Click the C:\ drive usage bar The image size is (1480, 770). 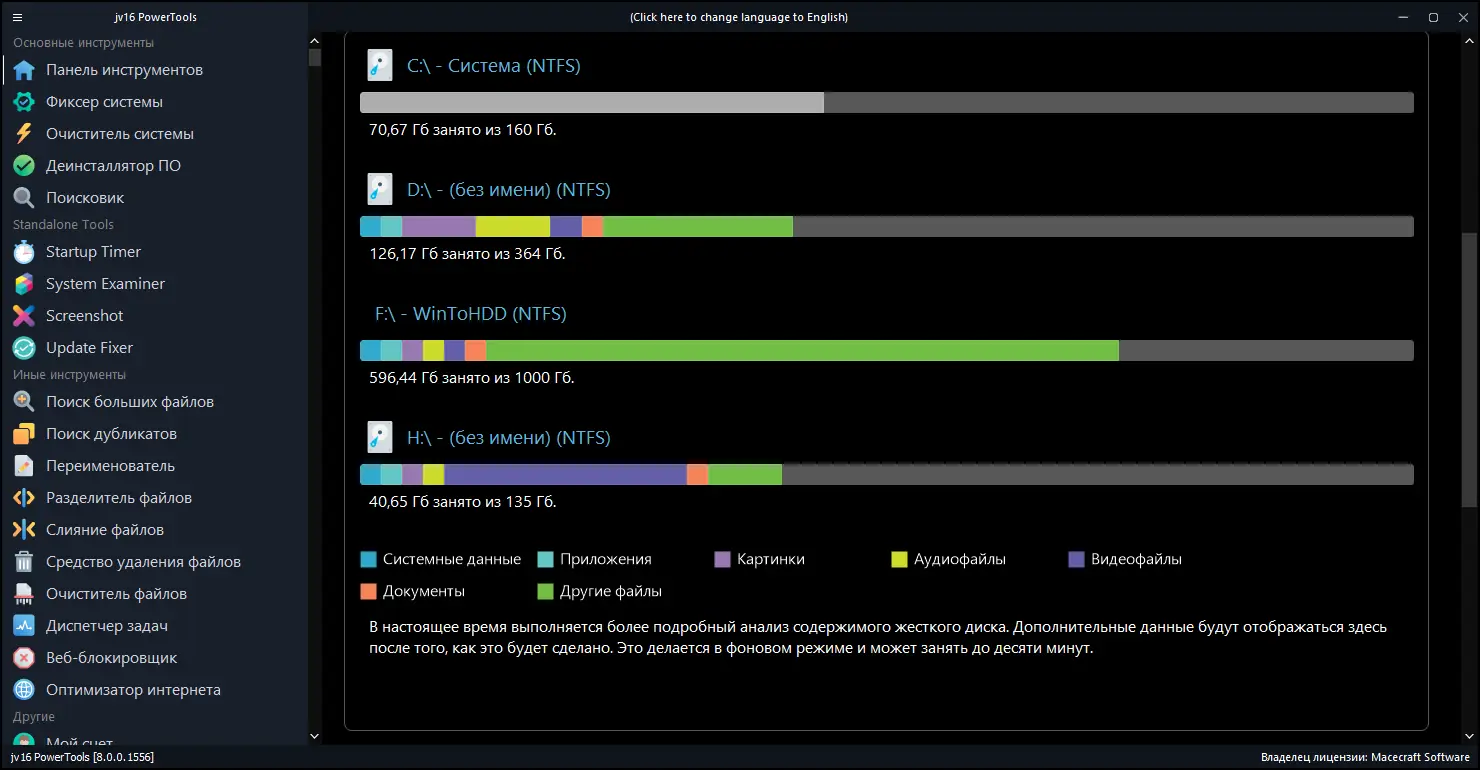[886, 103]
